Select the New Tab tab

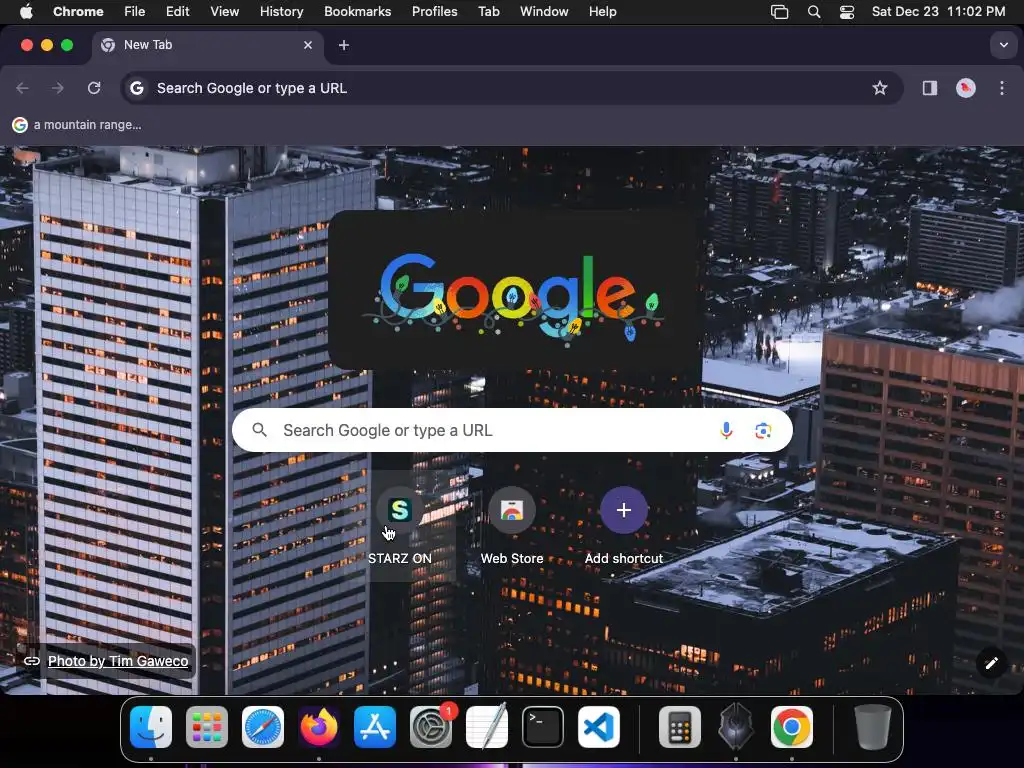(x=208, y=45)
